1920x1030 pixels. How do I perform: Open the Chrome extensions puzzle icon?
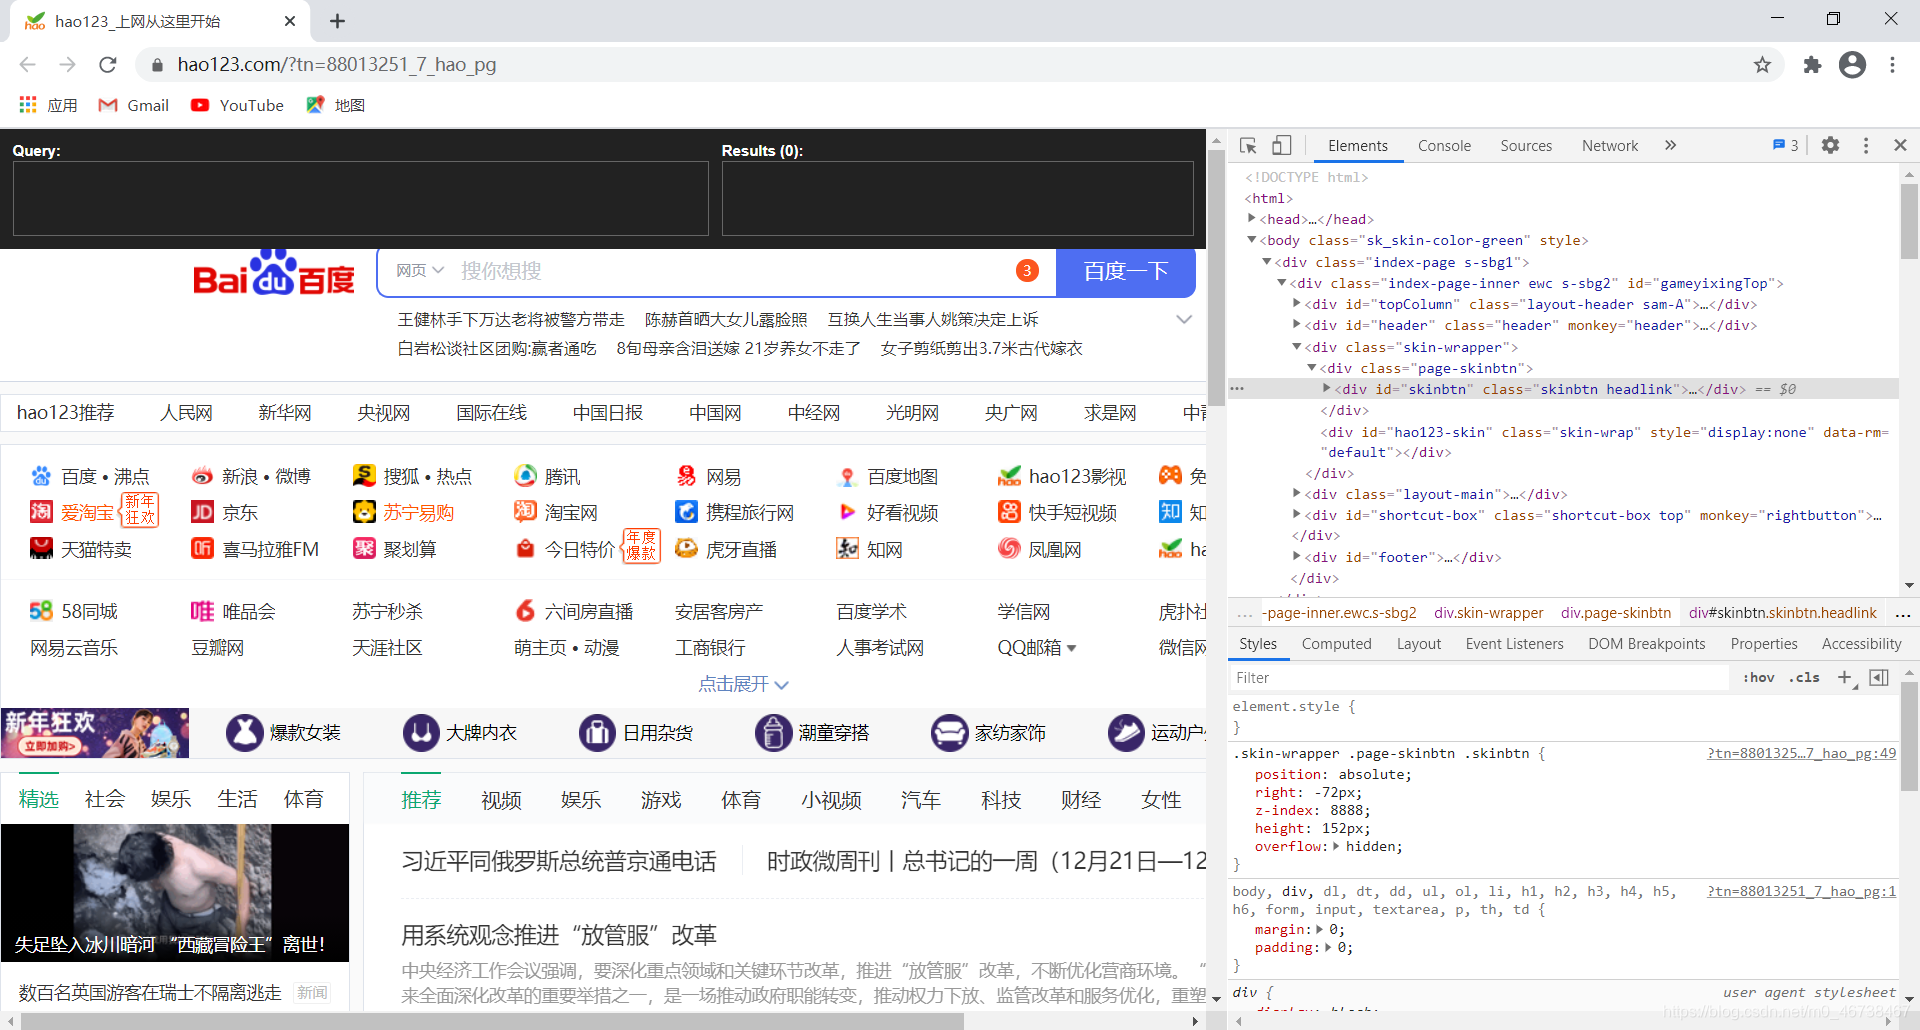click(x=1812, y=65)
